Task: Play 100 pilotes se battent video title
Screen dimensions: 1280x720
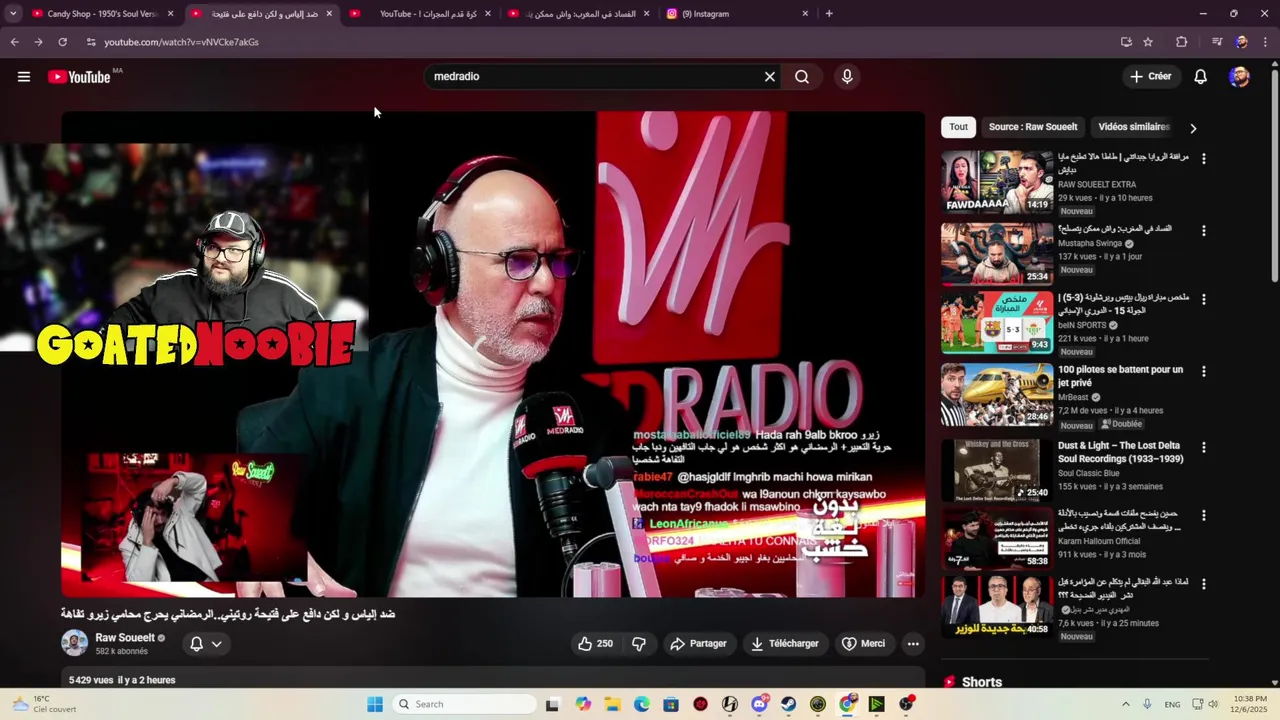Action: 1120,376
